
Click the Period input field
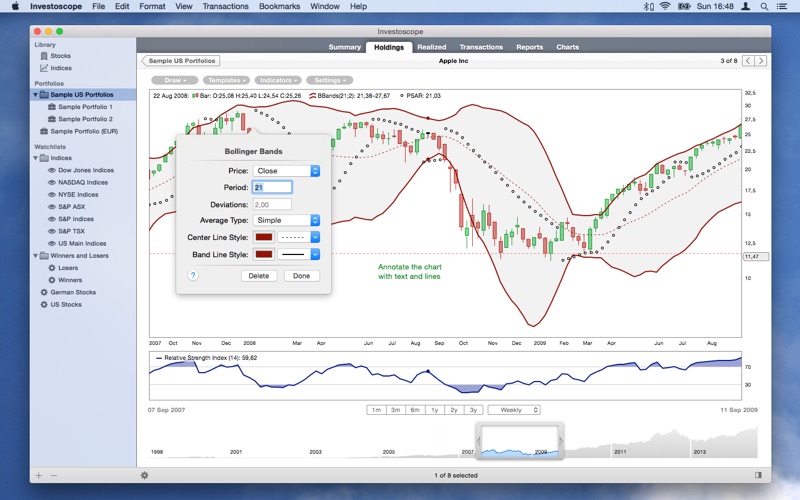[272, 187]
